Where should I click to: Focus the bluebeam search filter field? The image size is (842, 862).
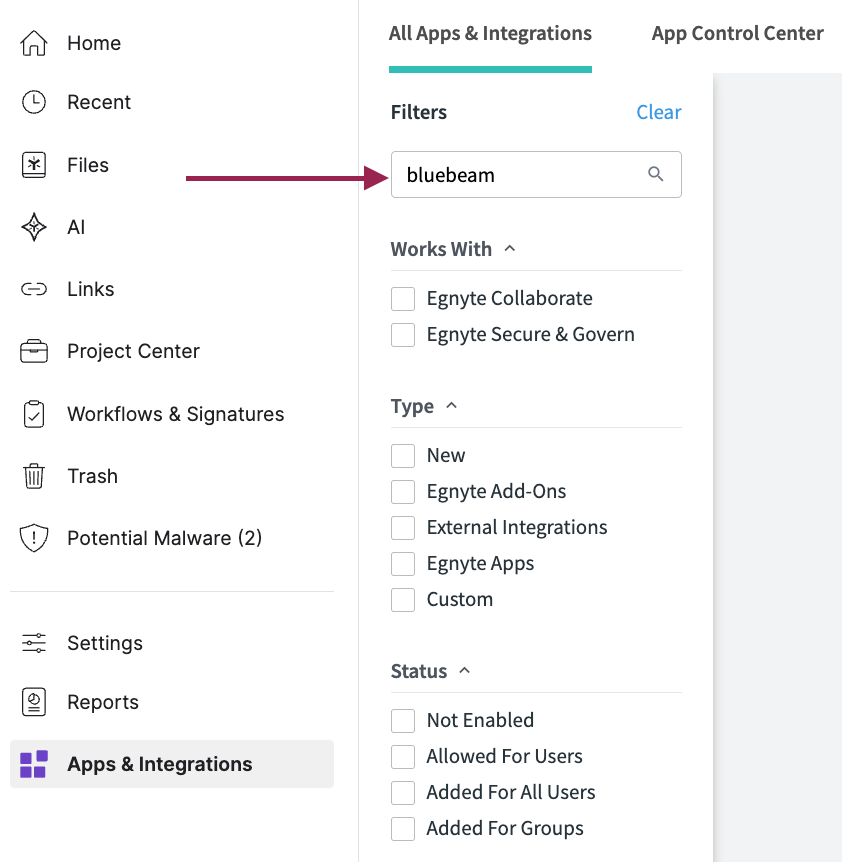(x=536, y=174)
